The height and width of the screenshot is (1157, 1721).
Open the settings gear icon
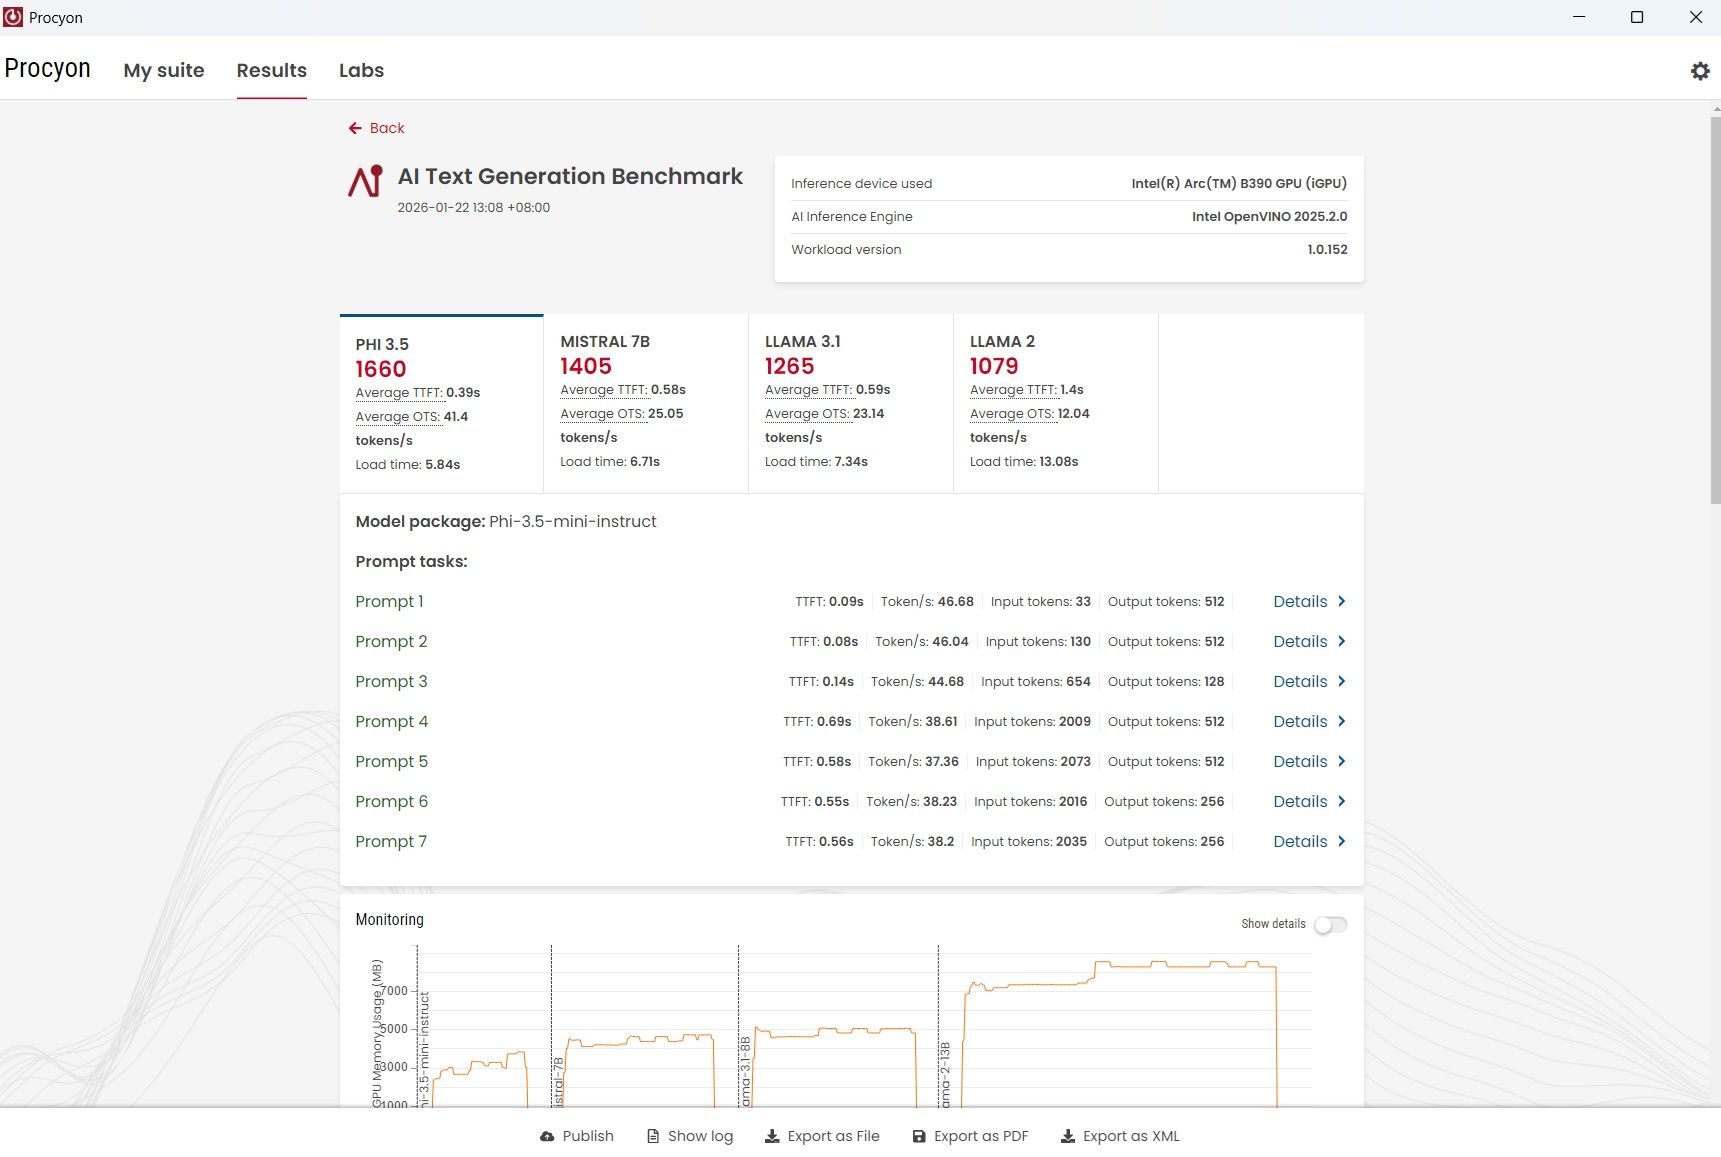pos(1699,71)
